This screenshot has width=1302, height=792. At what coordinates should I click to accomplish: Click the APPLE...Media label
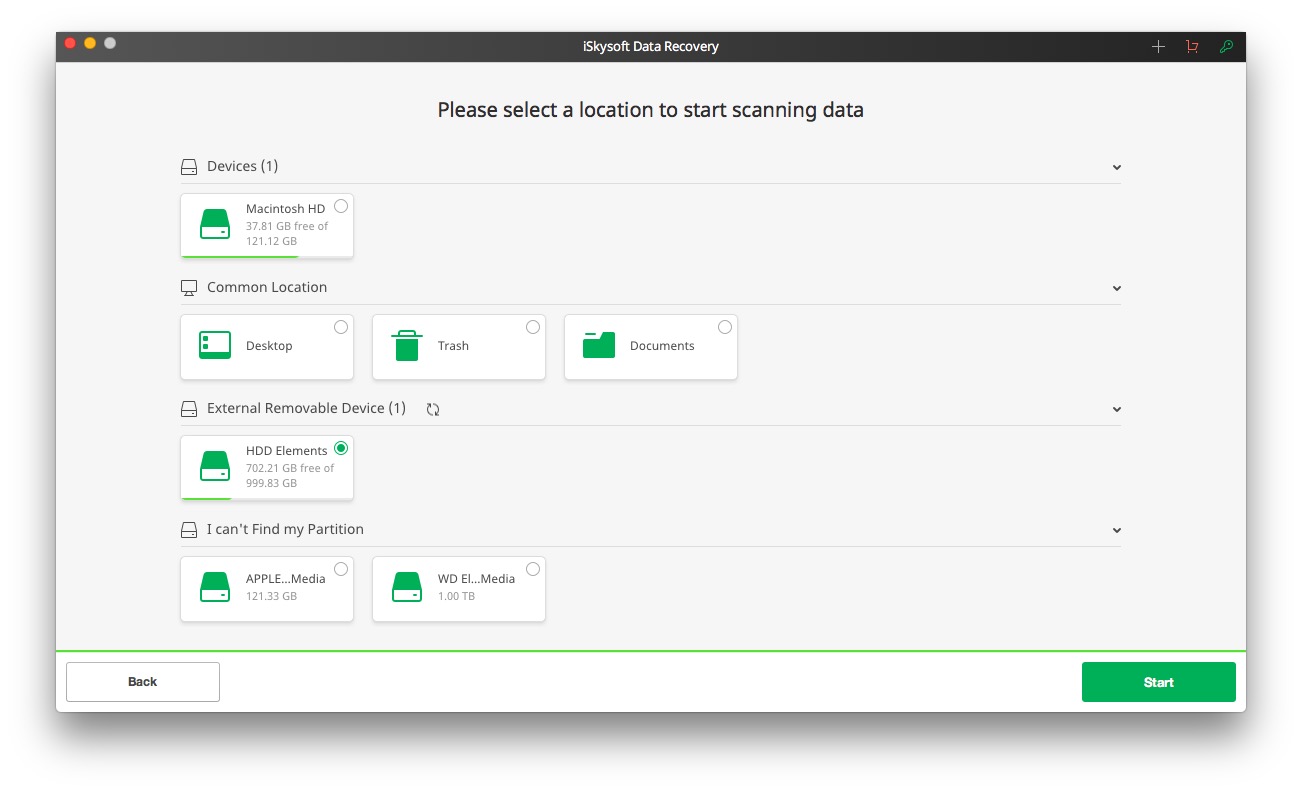point(286,579)
